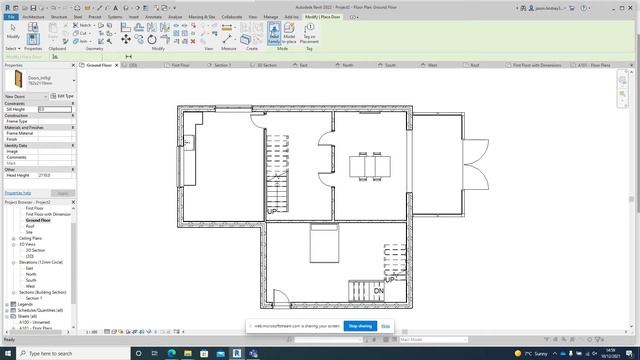The width and height of the screenshot is (640, 360).
Task: Expand the Legends tree node
Action: pyautogui.click(x=7, y=304)
